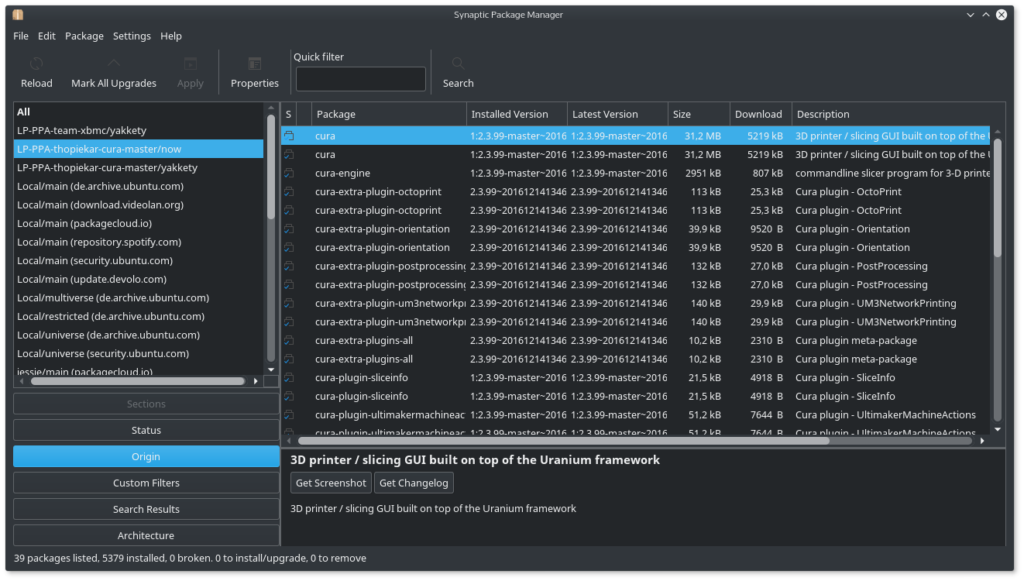Sort by Package column header
This screenshot has width=1024, height=581.
[x=389, y=114]
